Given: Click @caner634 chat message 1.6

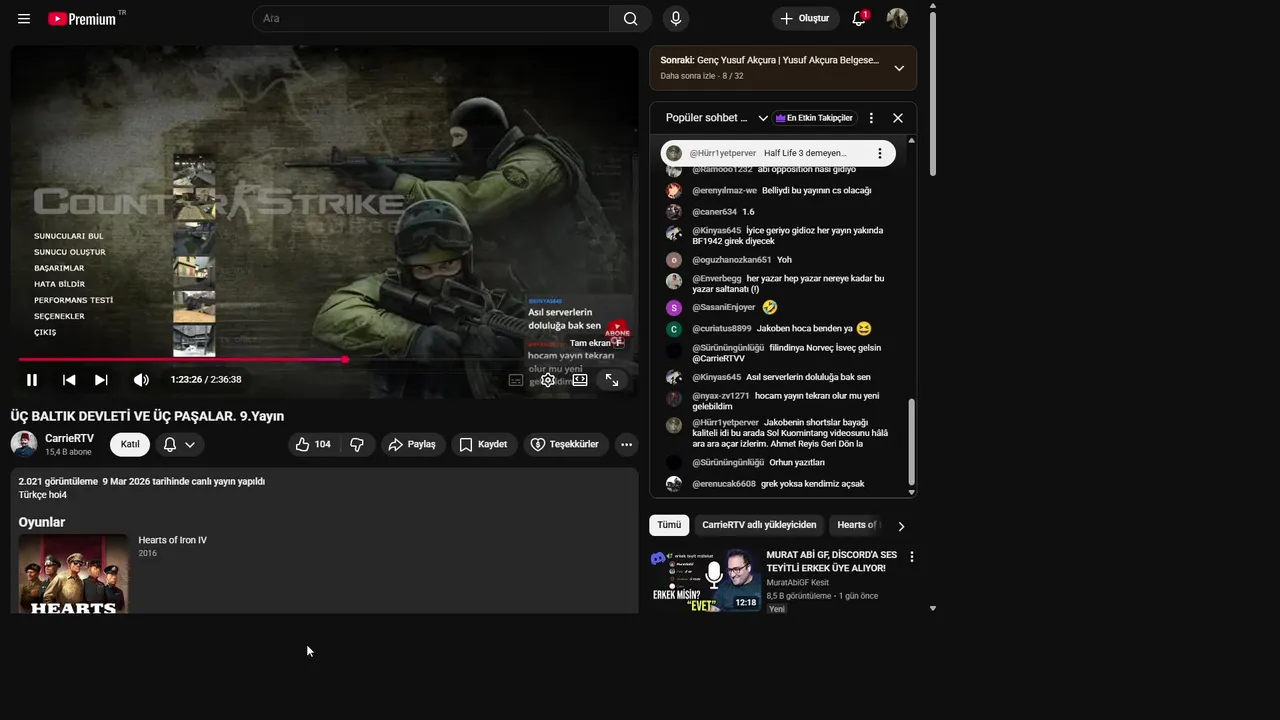Looking at the screenshot, I should [x=748, y=212].
